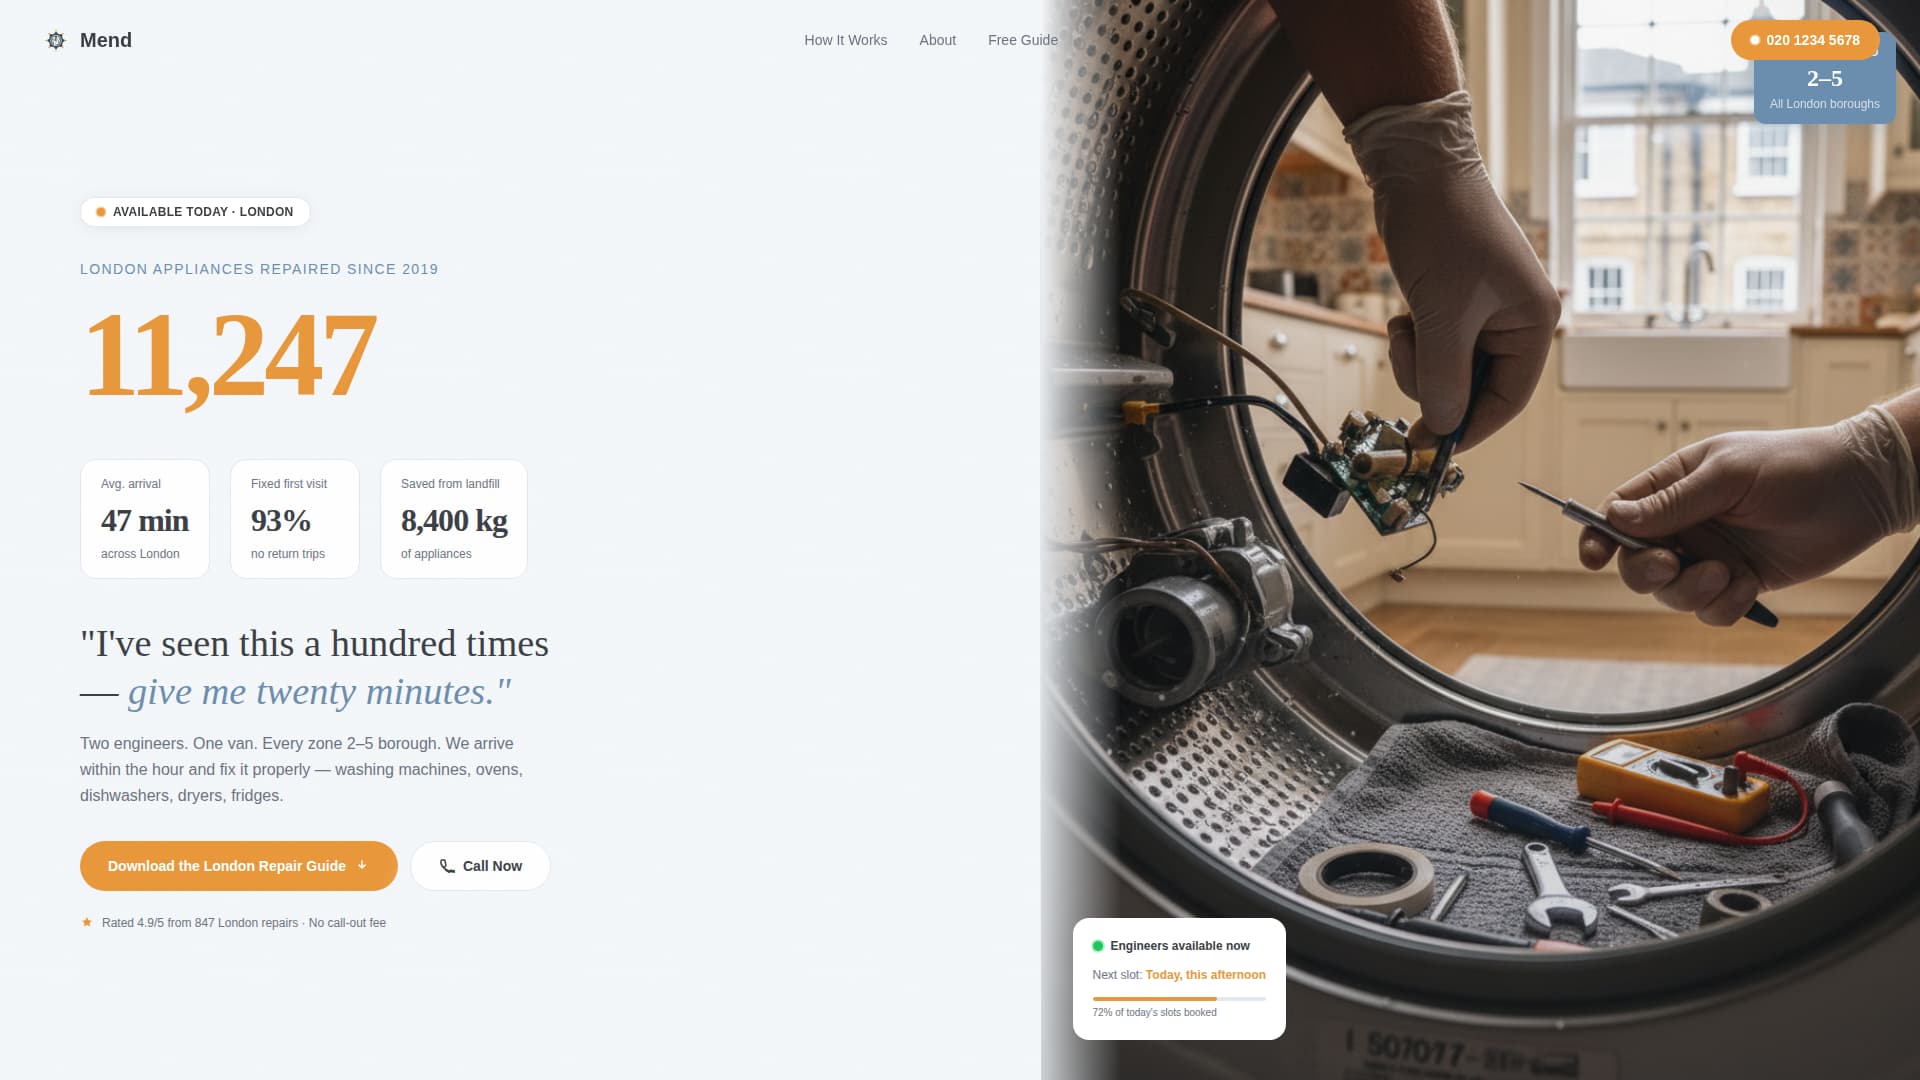1920x1080 pixels.
Task: Click the Two engineers One van paragraph
Action: [x=302, y=769]
